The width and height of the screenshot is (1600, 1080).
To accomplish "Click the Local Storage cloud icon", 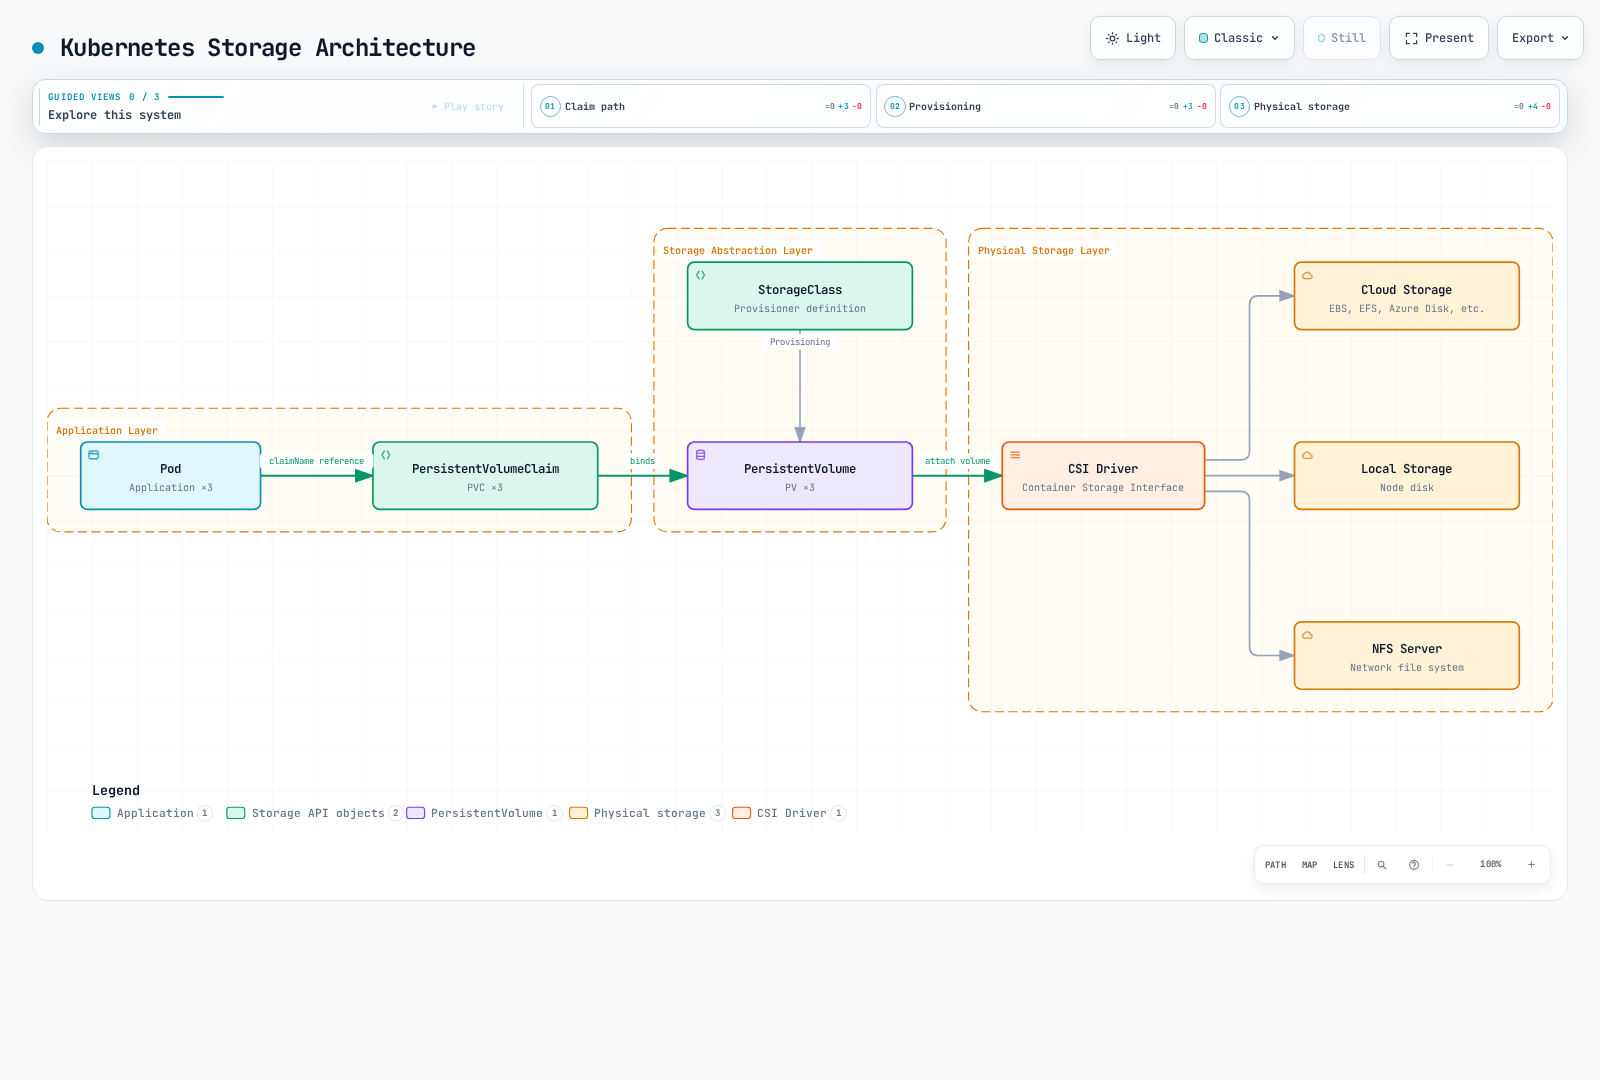I will click(x=1307, y=455).
